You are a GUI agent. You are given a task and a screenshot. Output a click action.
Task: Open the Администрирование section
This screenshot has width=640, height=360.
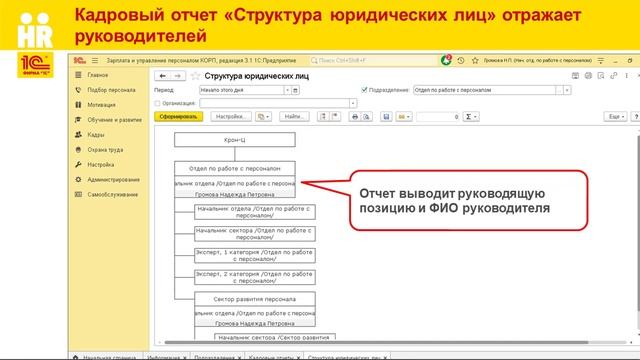tap(113, 180)
